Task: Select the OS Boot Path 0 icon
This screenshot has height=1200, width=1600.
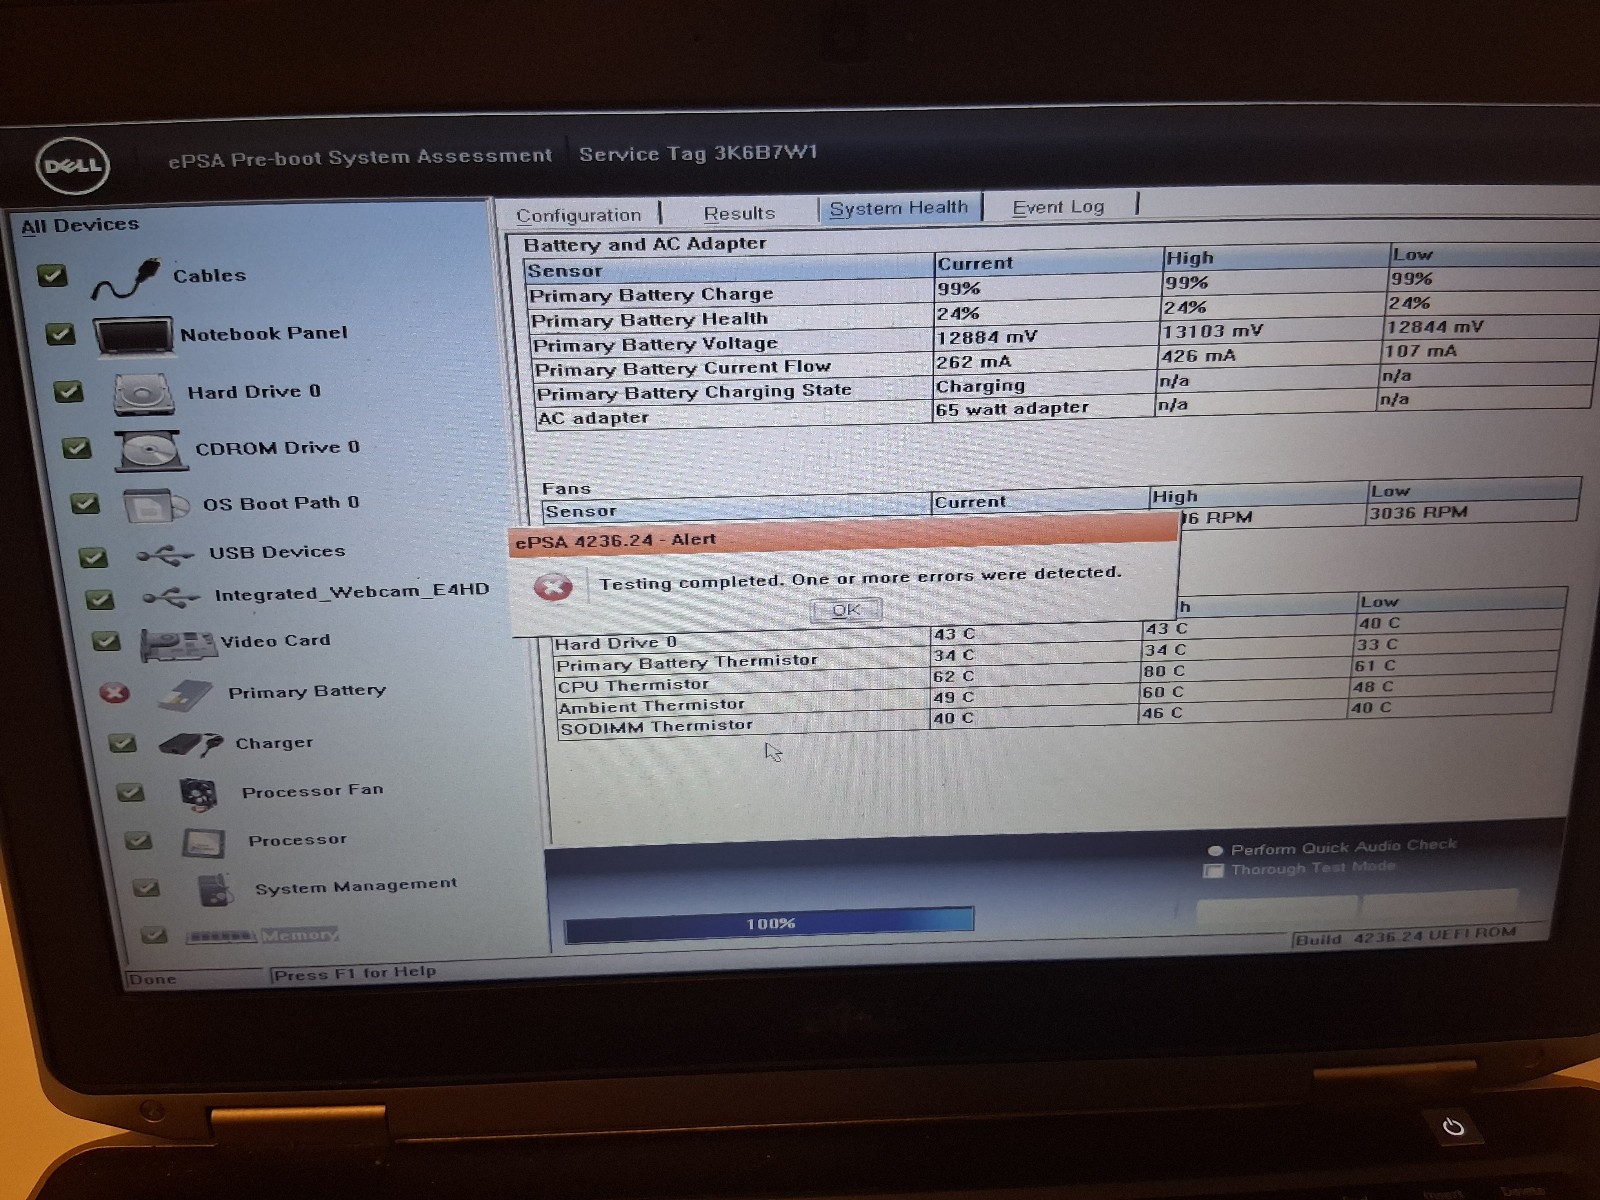Action: tap(156, 506)
